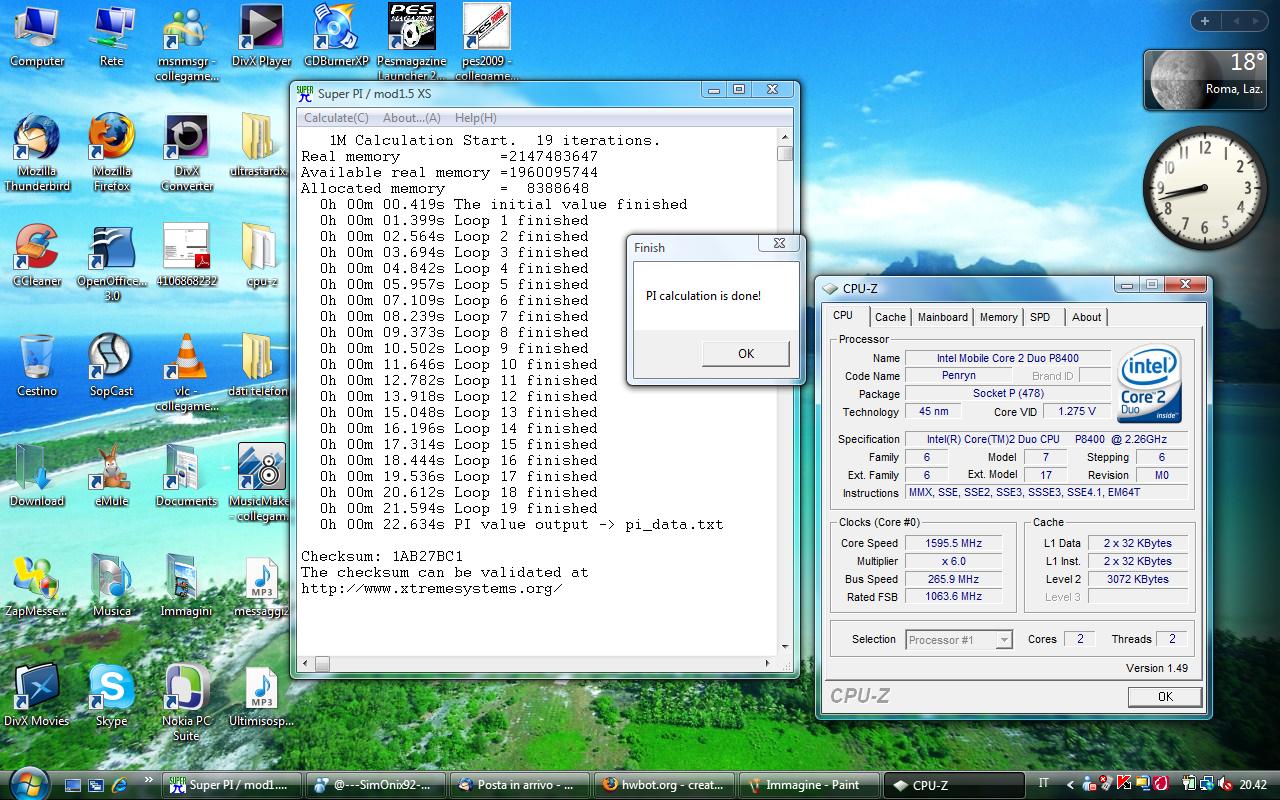Click the taskbar clock showing 20.42
This screenshot has width=1280, height=800.
[1253, 785]
